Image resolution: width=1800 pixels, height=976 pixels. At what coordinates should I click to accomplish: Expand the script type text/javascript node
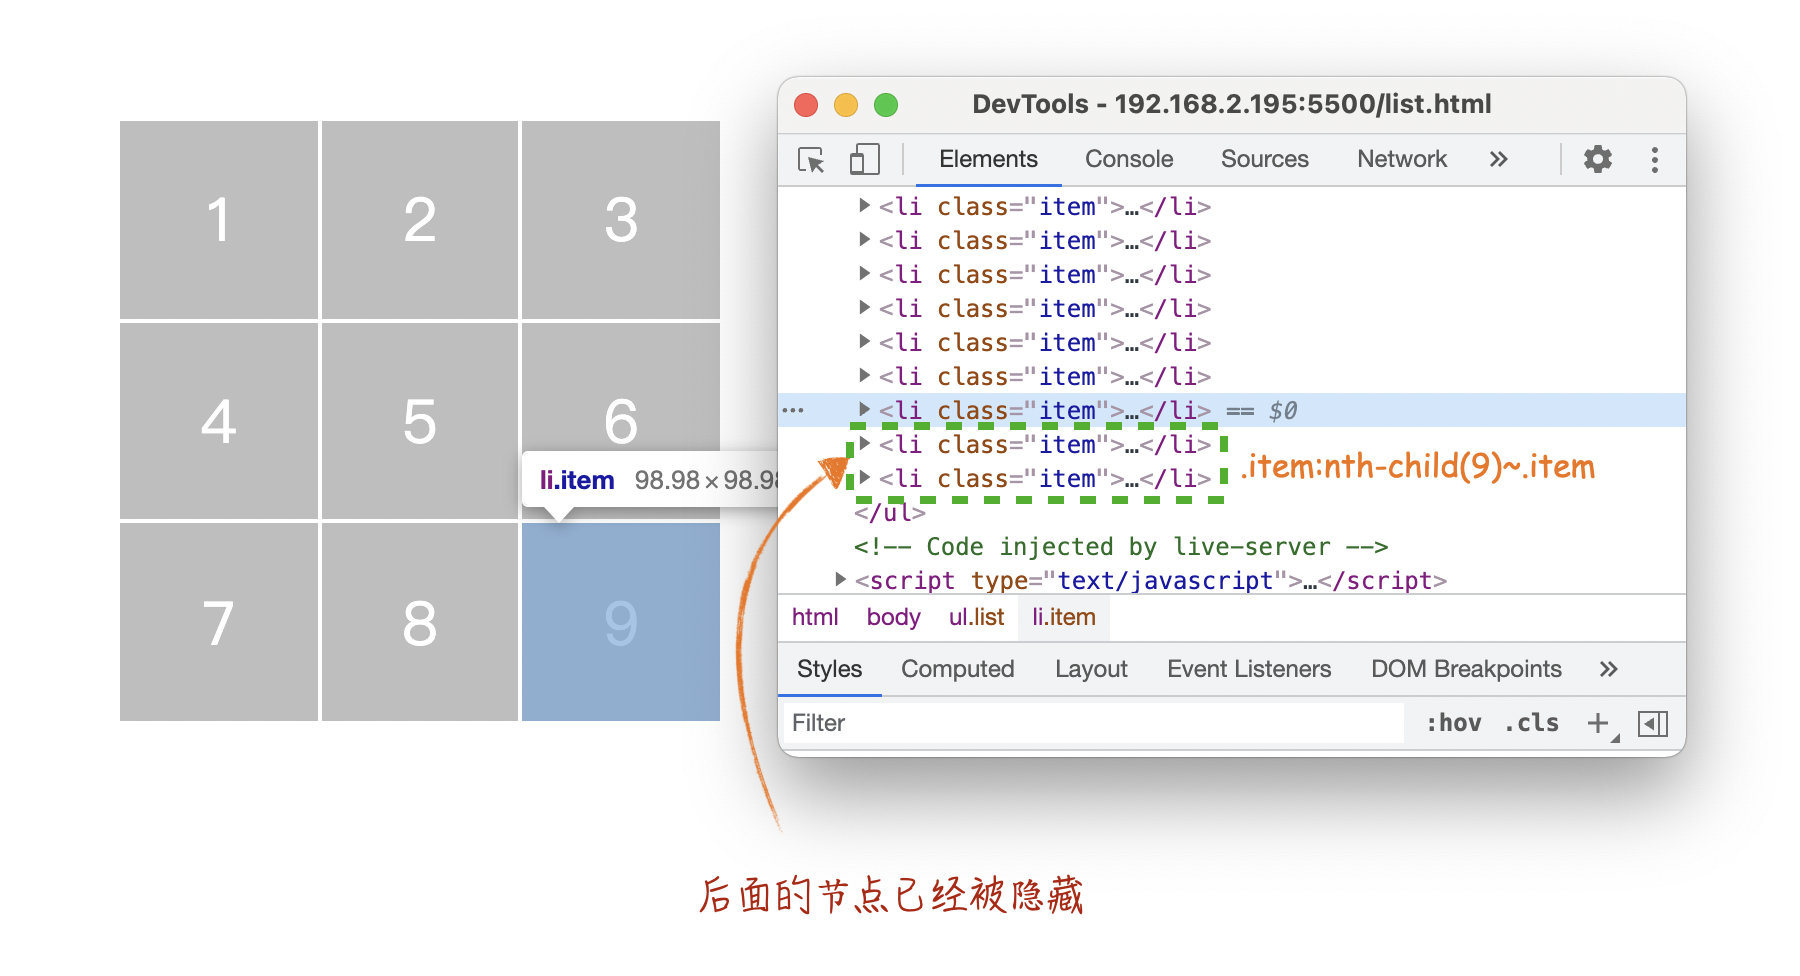841,580
